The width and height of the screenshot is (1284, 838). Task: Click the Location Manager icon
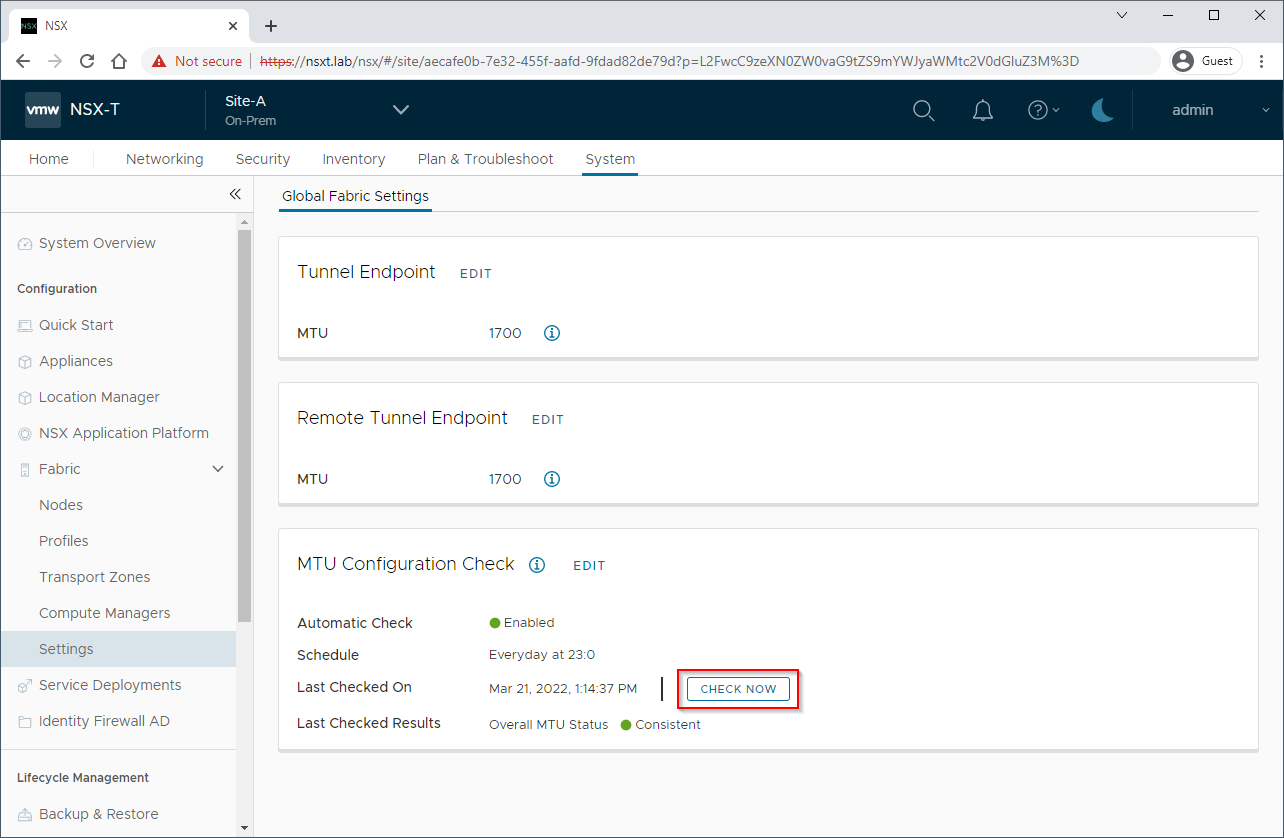(x=25, y=397)
